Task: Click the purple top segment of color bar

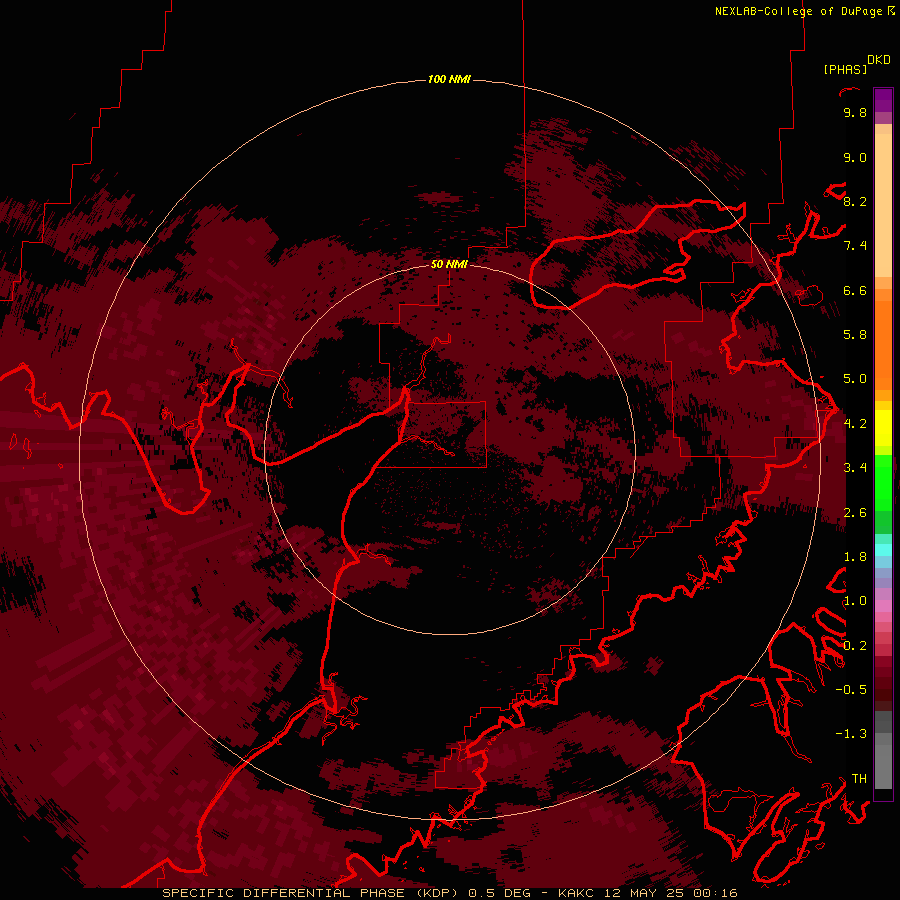Action: point(883,100)
